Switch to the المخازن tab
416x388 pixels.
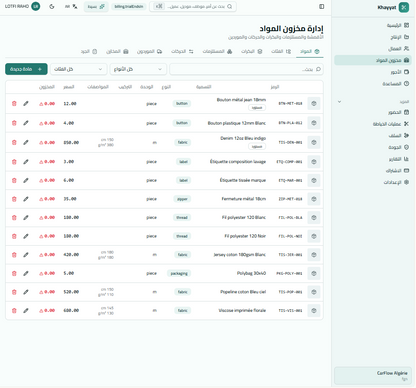pyautogui.click(x=117, y=51)
